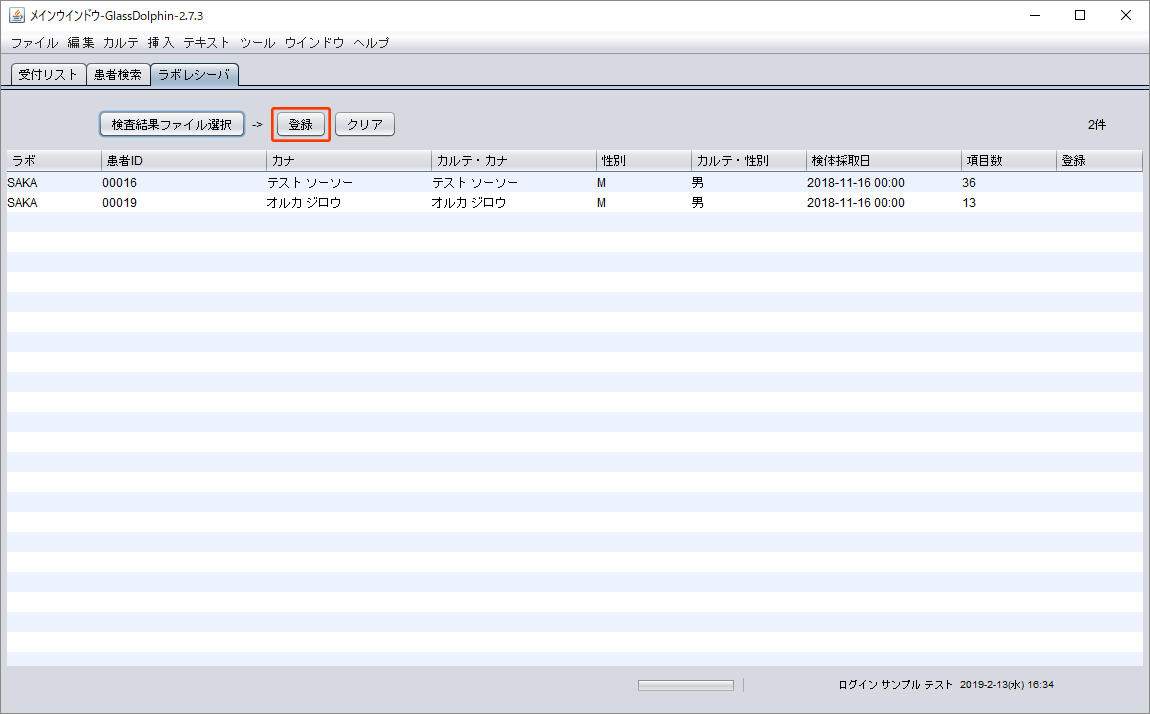Switch to the 患者検索 tab
This screenshot has width=1150, height=714.
tap(118, 75)
